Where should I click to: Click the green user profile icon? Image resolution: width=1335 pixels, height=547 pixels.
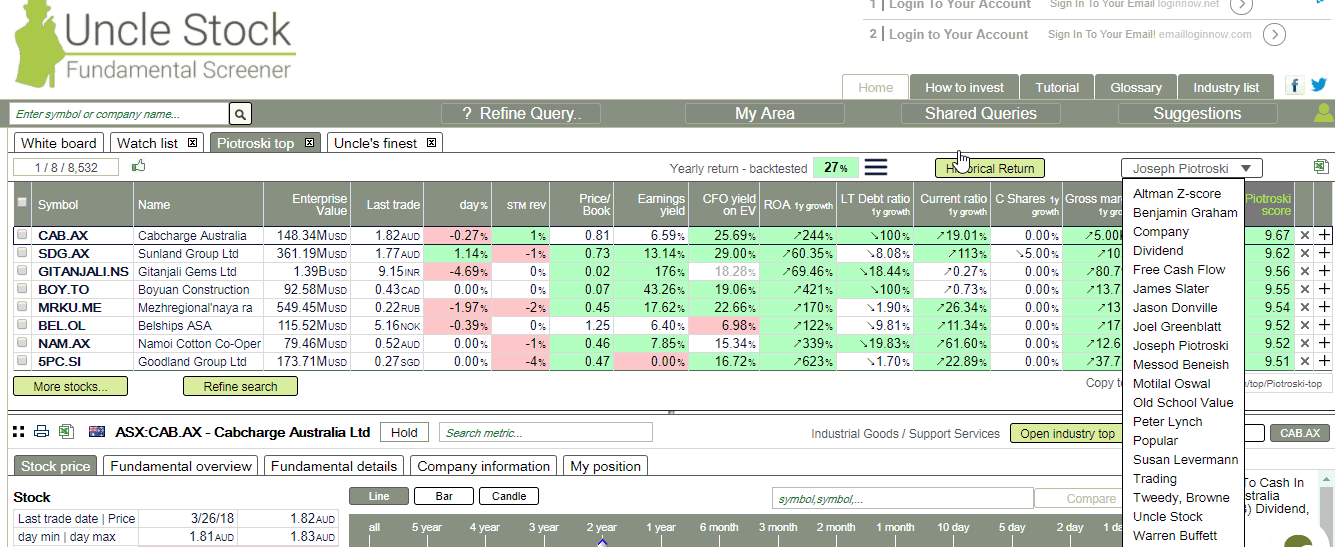[x=1323, y=113]
